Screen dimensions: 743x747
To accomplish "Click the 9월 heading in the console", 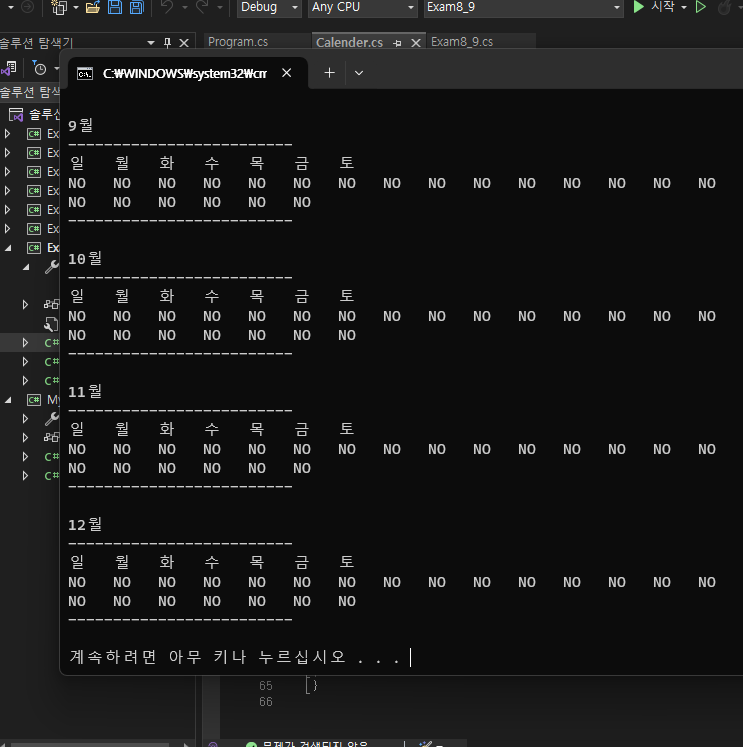I will click(80, 125).
